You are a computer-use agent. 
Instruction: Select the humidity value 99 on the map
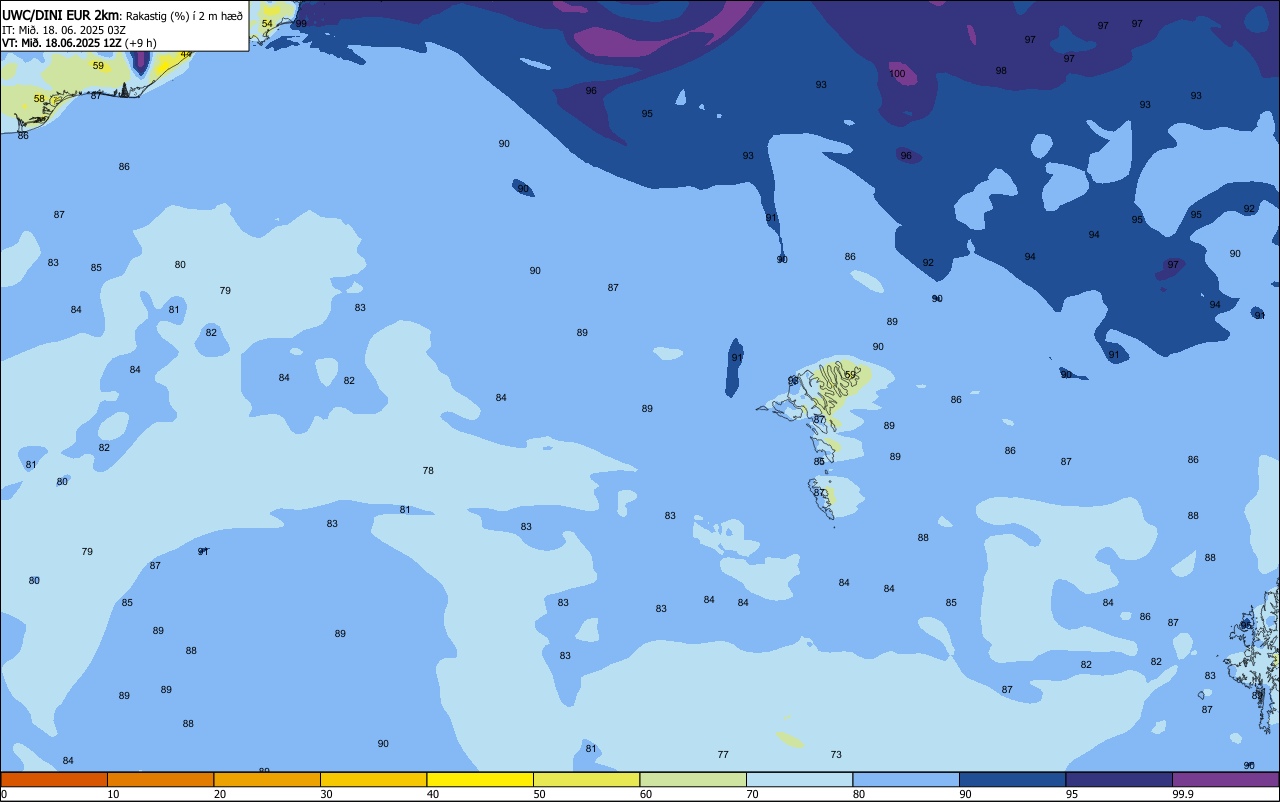click(x=301, y=23)
